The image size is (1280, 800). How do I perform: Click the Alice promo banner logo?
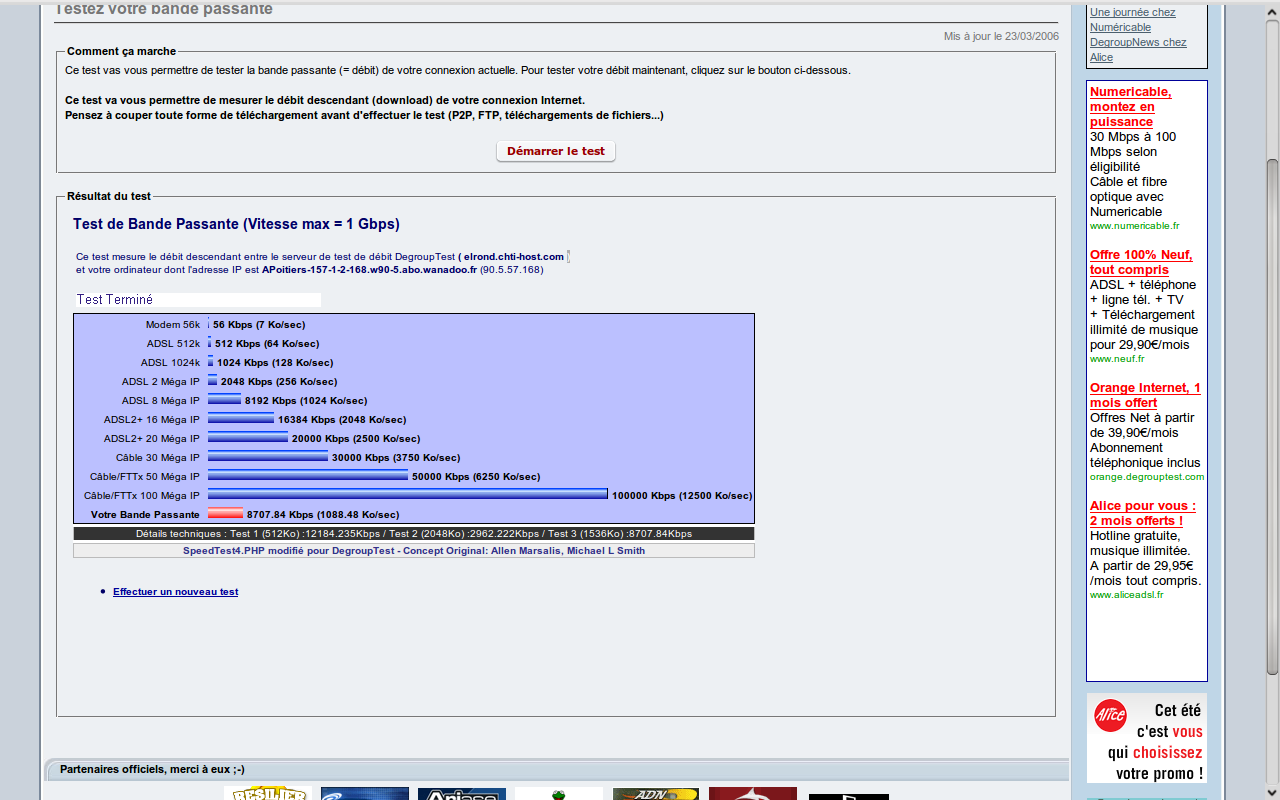[1110, 716]
